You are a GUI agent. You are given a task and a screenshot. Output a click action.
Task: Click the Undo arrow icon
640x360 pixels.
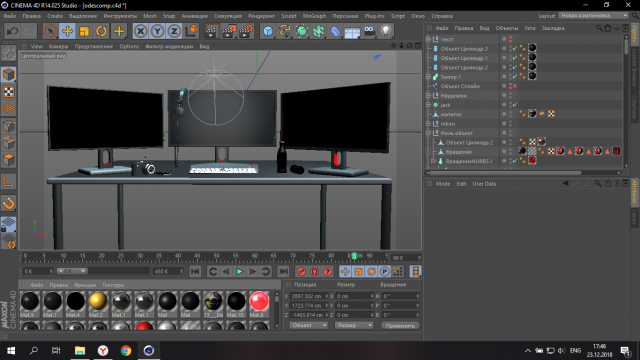[13, 31]
